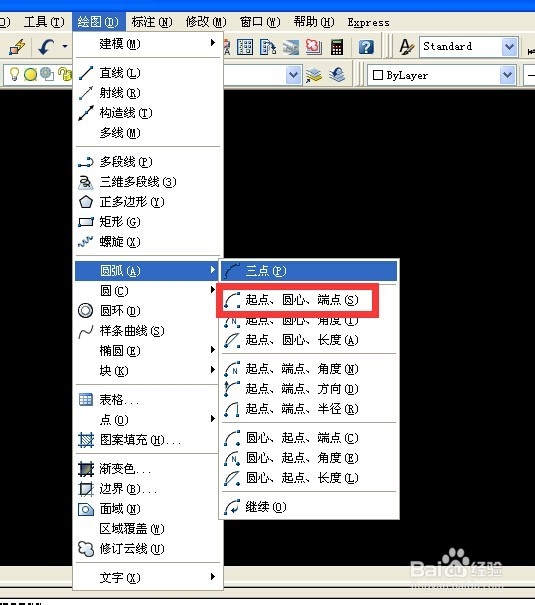Expand the 建模(M) modeling submenu
This screenshot has height=605, width=535.
tap(148, 44)
